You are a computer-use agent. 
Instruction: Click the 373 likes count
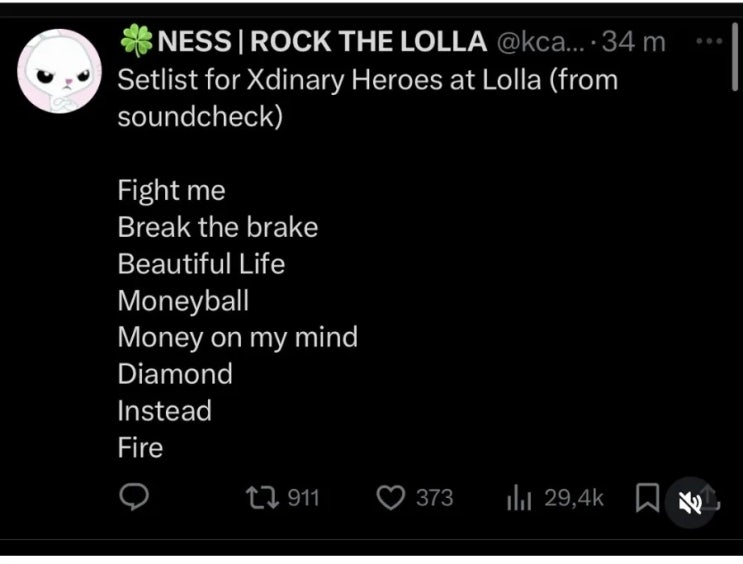[434, 497]
